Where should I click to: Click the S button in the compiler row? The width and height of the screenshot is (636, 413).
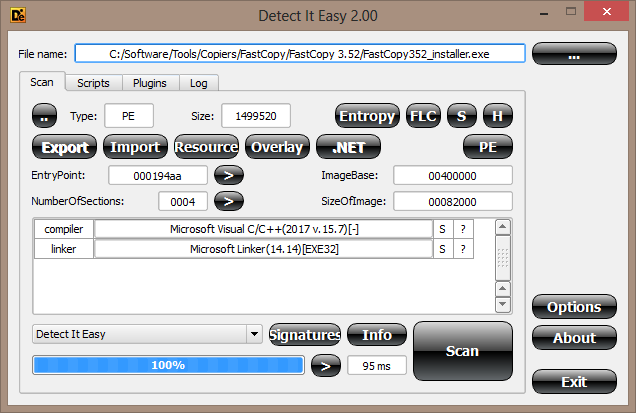click(x=443, y=229)
